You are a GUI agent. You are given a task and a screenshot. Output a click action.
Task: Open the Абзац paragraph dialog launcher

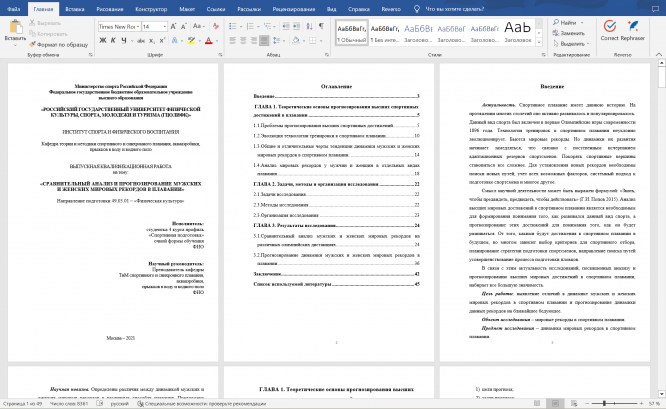(327, 55)
